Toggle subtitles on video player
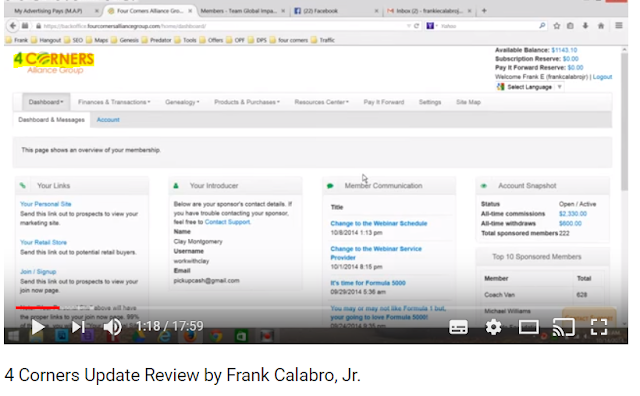This screenshot has height=396, width=640. coord(458,327)
